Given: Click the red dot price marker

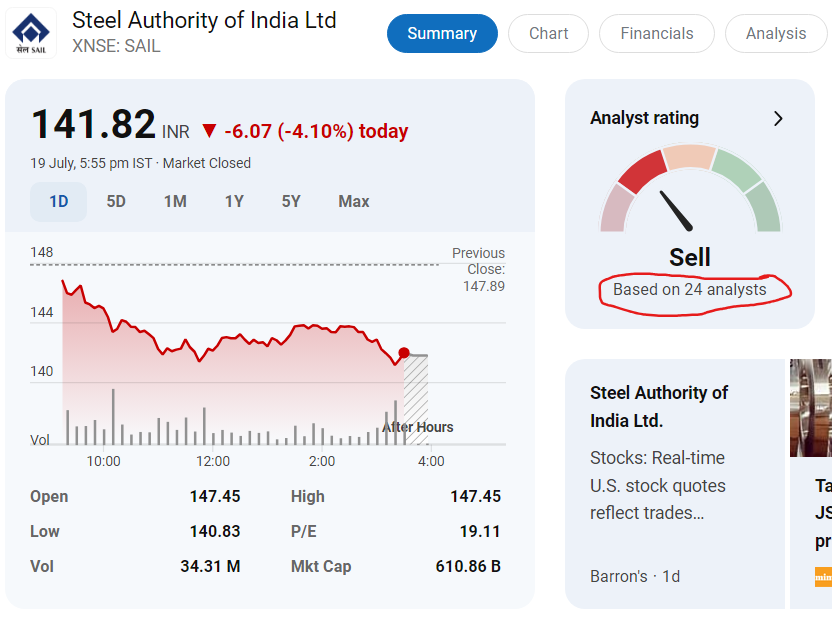Looking at the screenshot, I should 404,353.
